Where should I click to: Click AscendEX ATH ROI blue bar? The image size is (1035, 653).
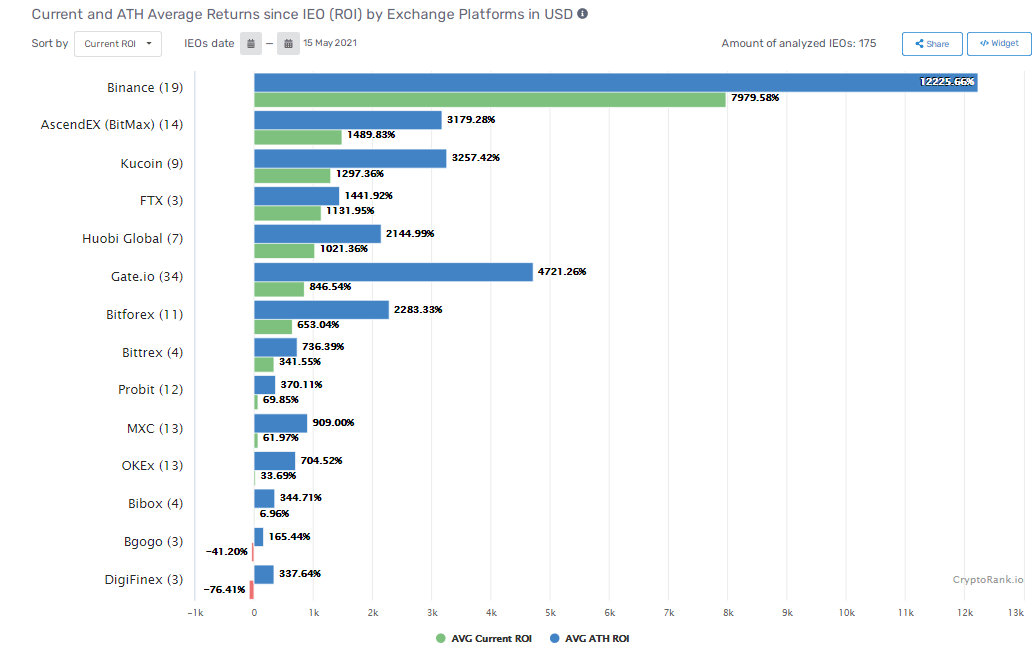348,120
